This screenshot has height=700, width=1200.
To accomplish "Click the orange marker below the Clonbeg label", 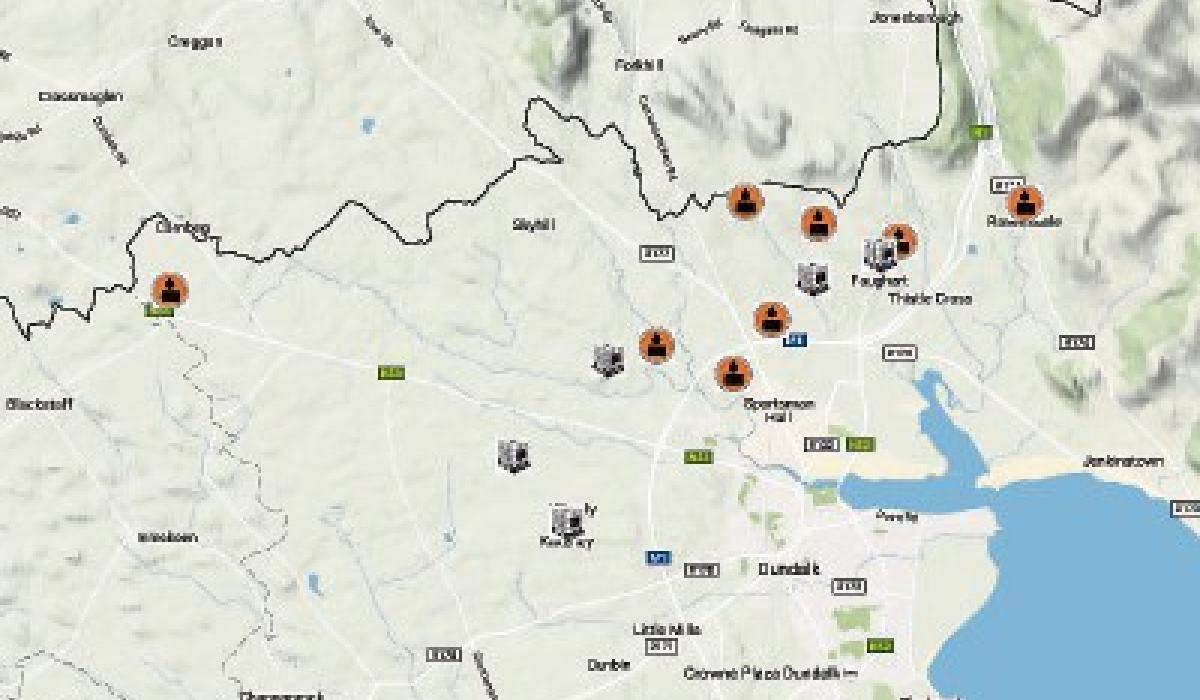I will tap(170, 290).
